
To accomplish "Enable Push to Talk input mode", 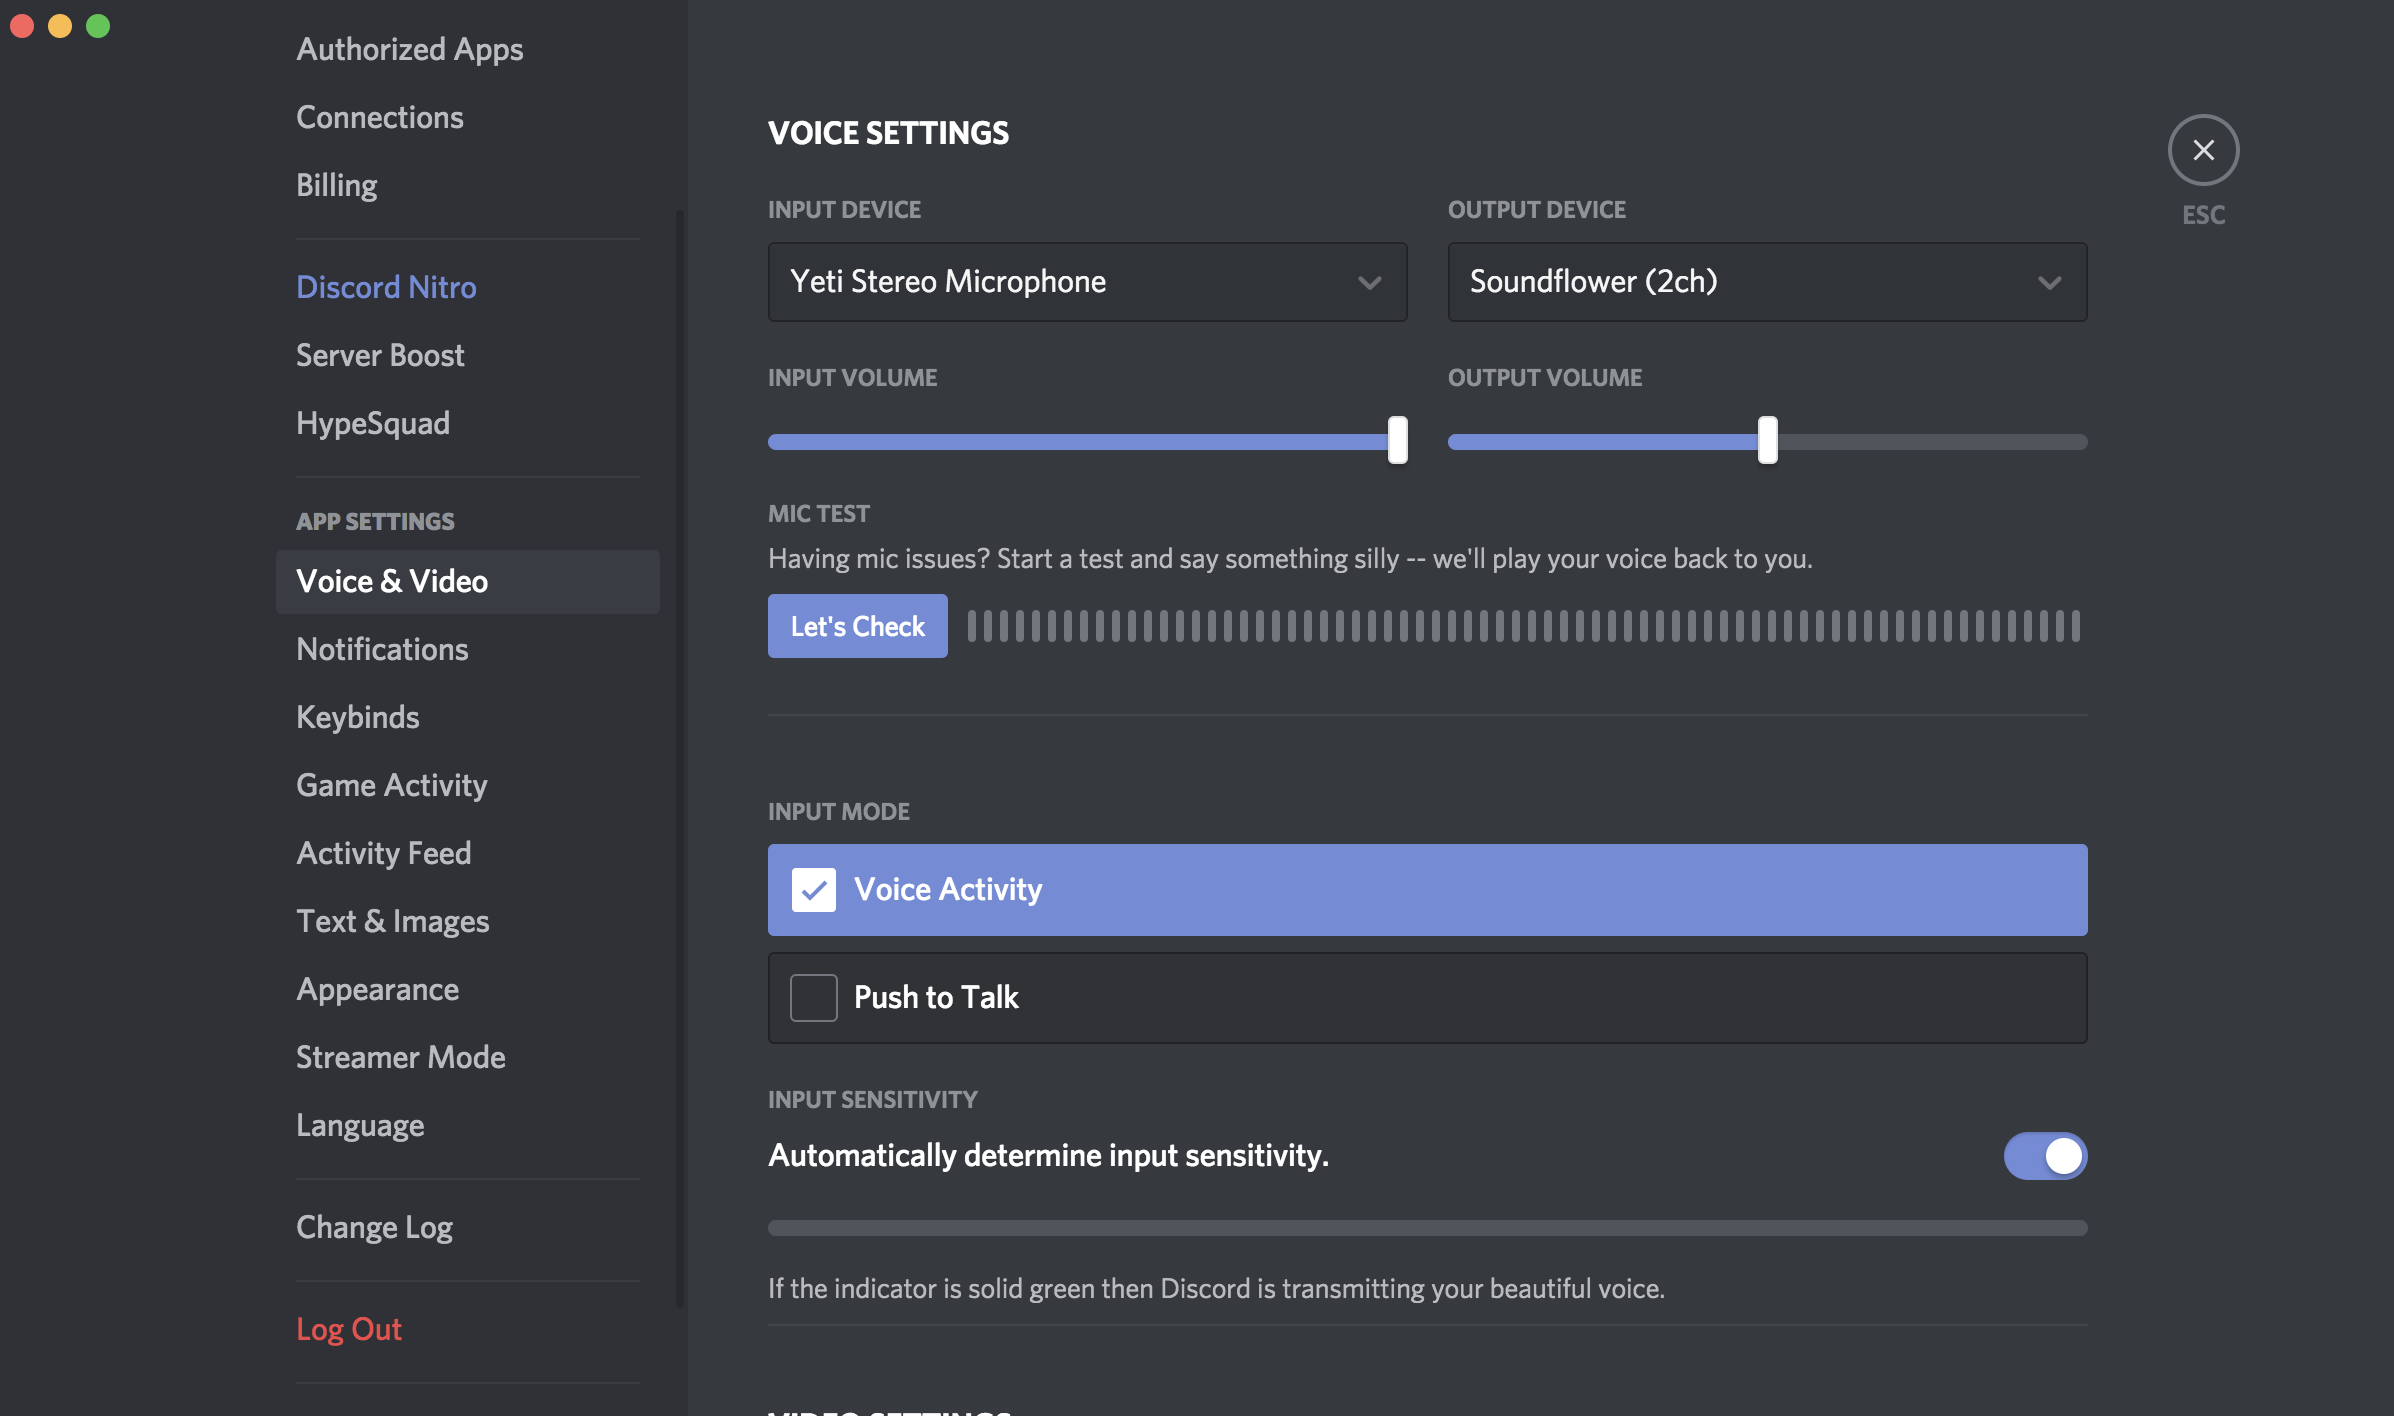I will (814, 996).
